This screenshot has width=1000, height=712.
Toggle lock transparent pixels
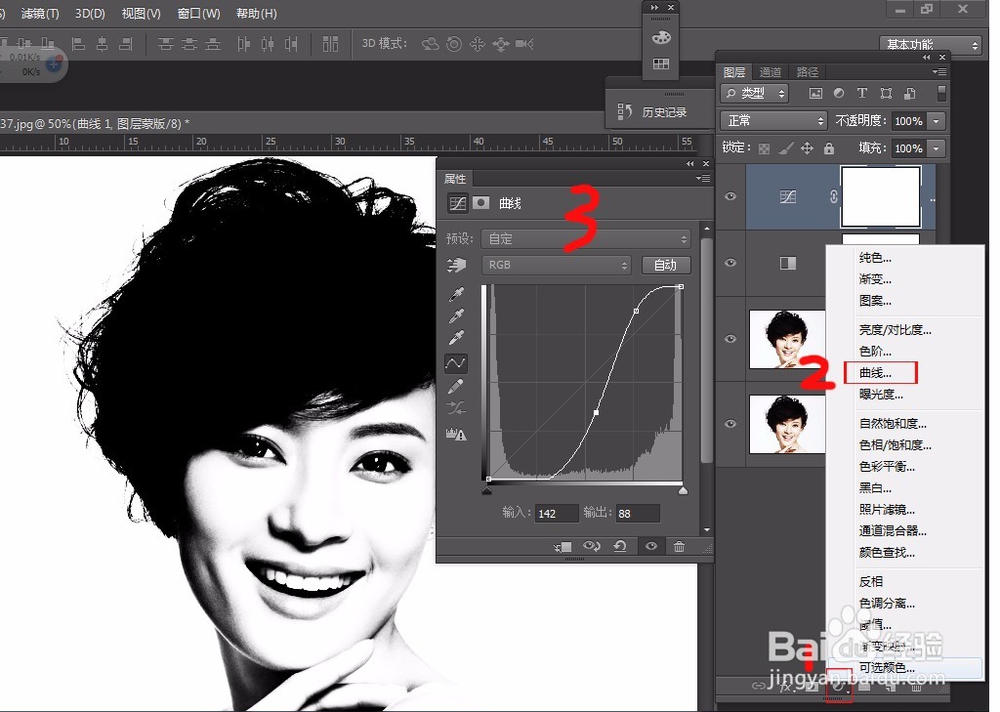[764, 149]
